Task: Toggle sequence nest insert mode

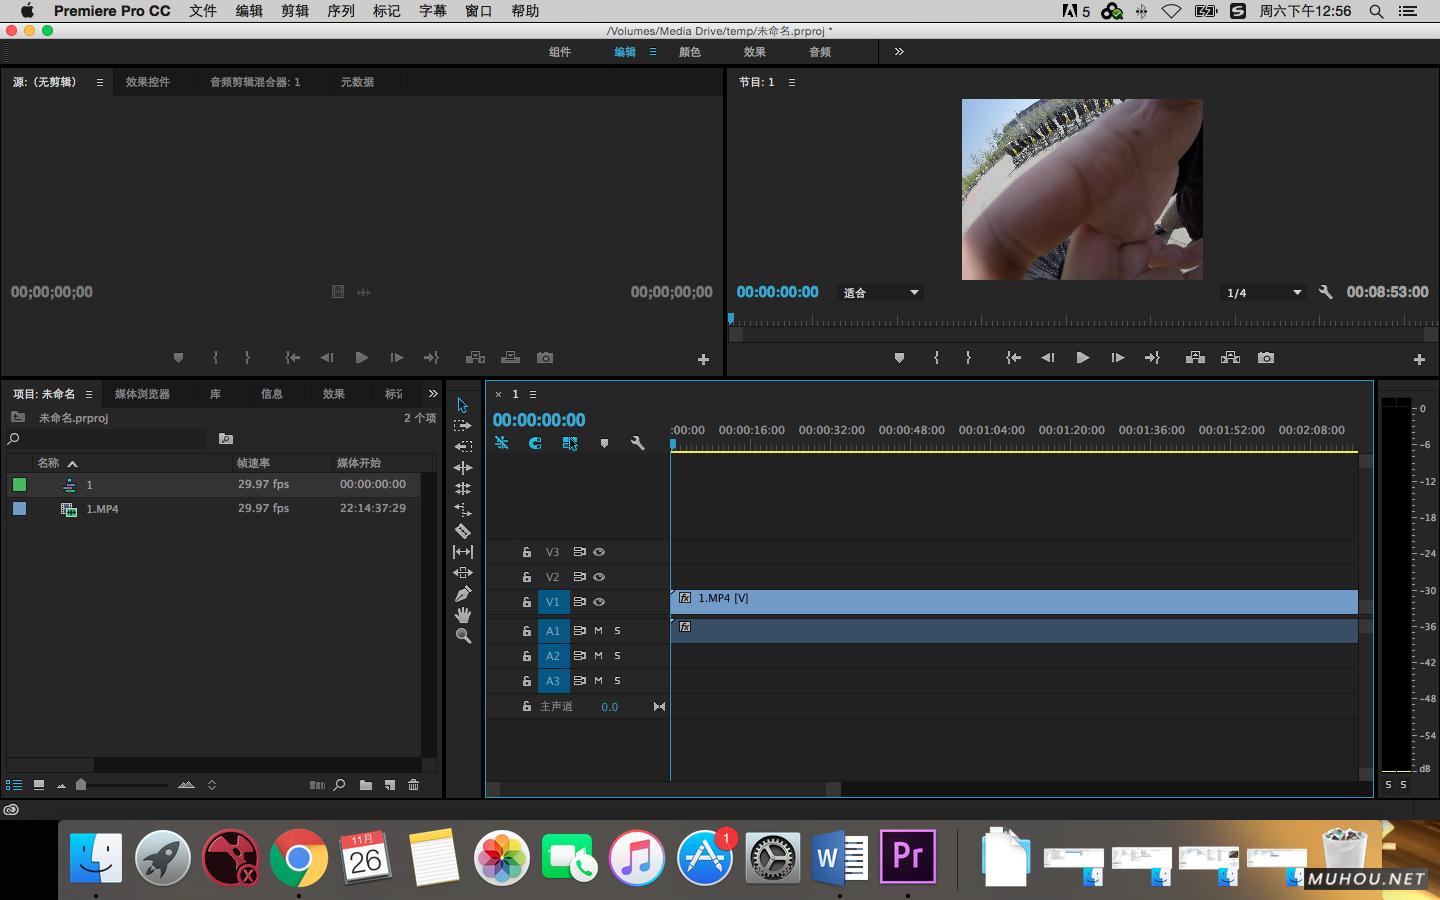Action: click(x=502, y=443)
